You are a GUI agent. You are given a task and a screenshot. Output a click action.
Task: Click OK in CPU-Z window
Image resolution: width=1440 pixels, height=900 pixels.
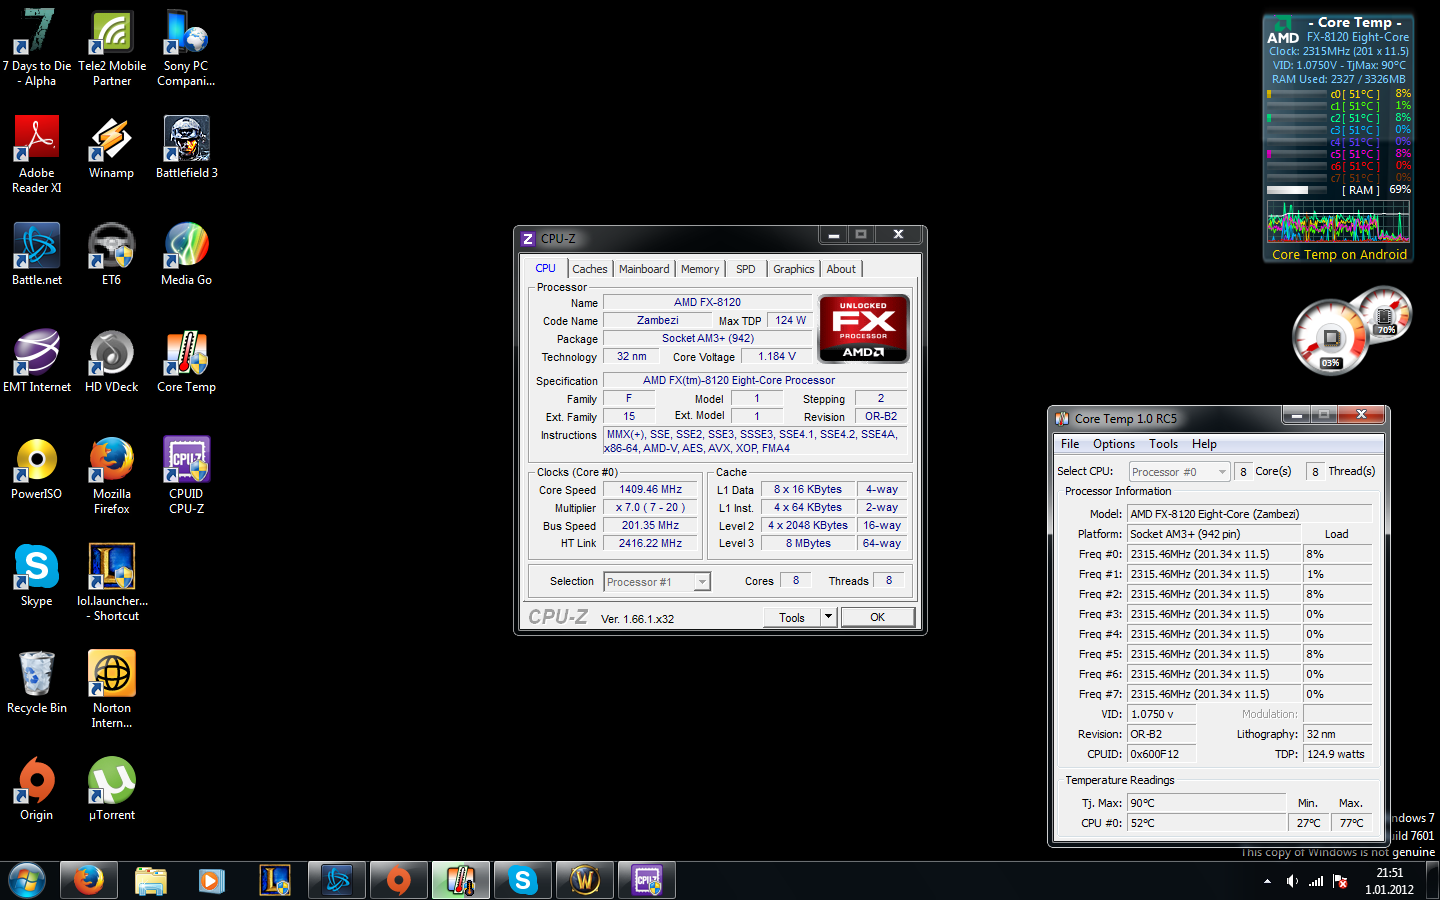[x=877, y=617]
